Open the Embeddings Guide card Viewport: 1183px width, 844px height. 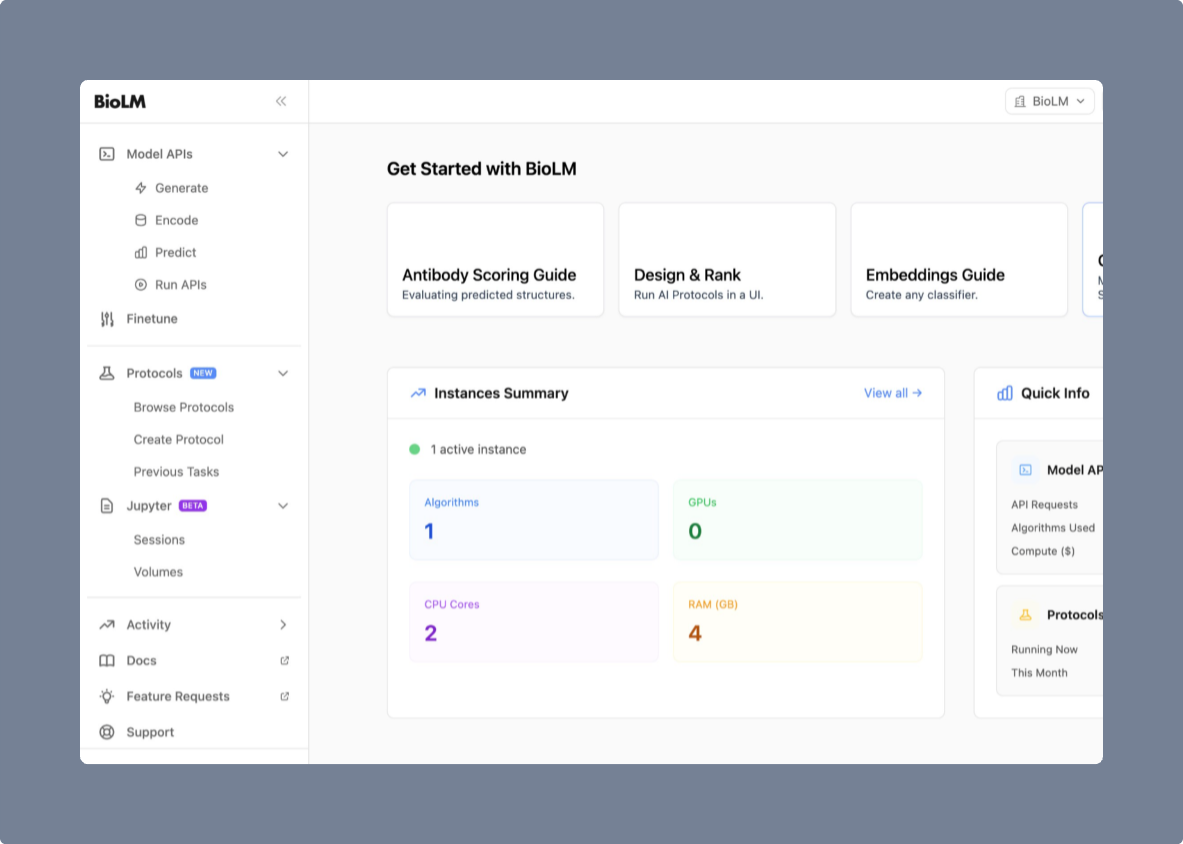[958, 259]
